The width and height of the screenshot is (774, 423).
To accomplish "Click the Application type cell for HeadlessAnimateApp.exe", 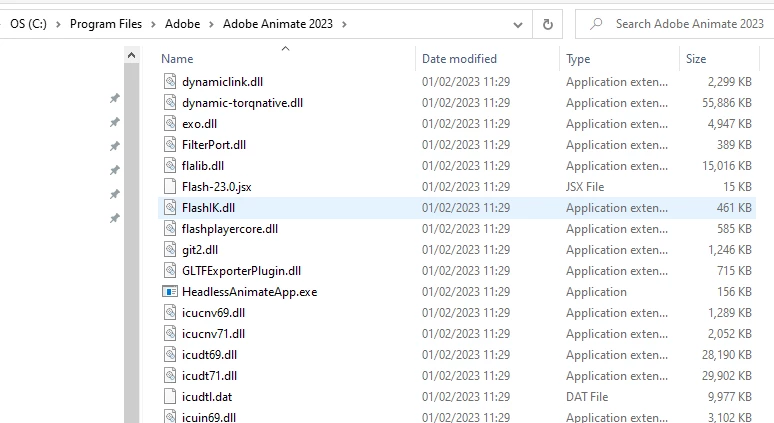I will tap(596, 292).
